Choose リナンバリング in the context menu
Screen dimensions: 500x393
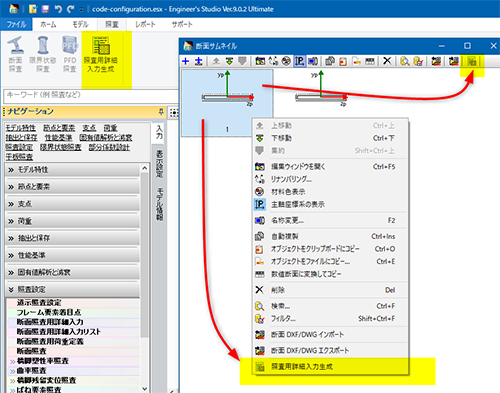(330, 179)
